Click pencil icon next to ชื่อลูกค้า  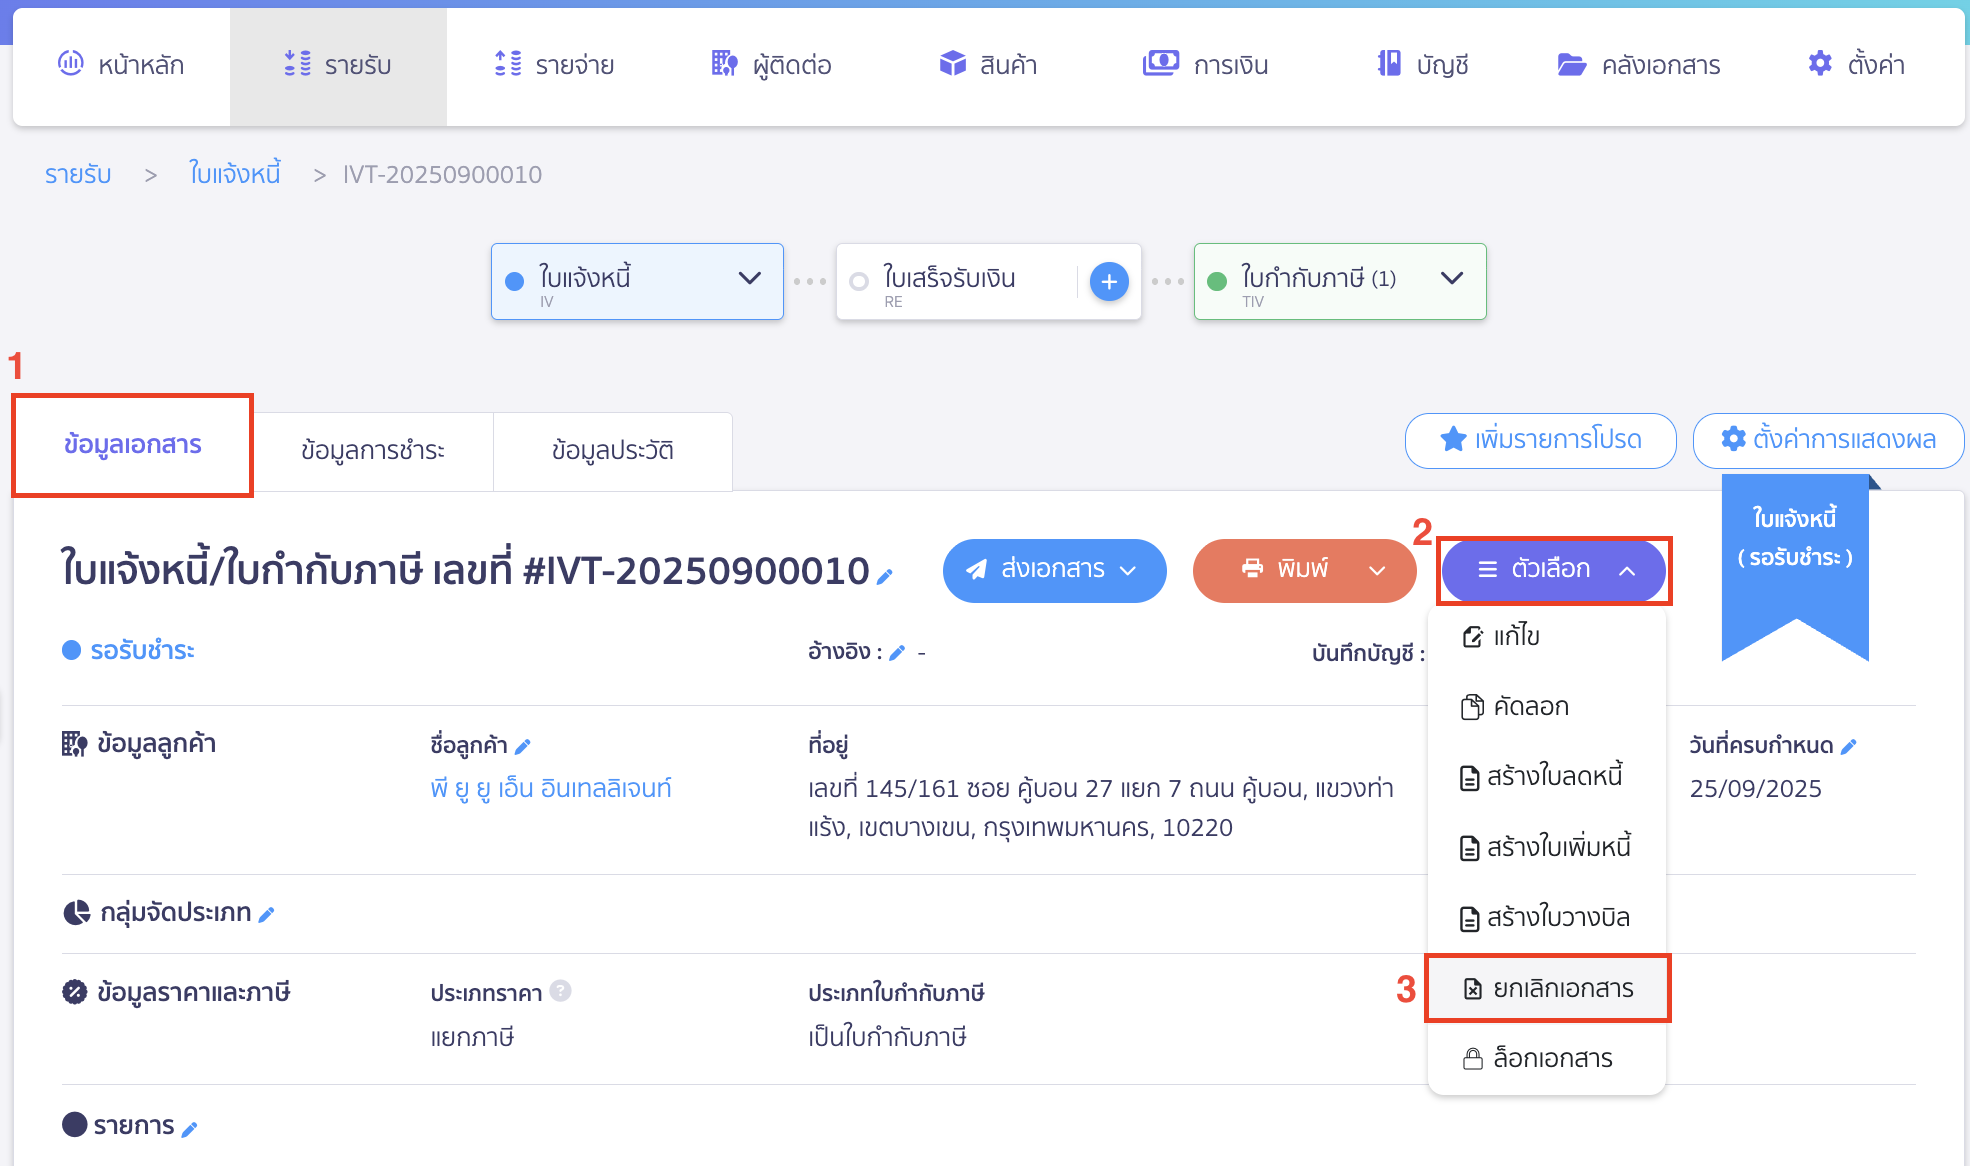(522, 746)
